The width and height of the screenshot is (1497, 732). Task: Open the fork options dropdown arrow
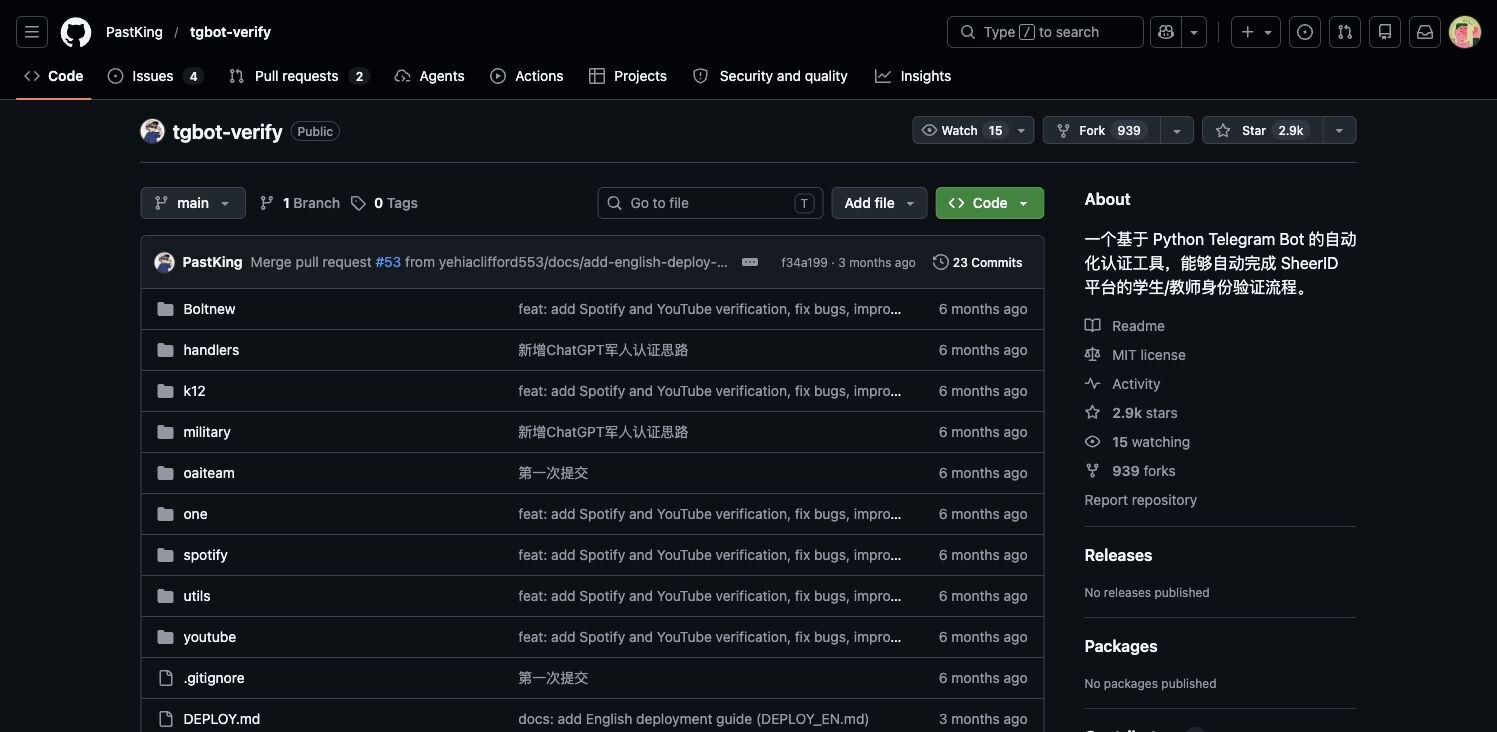coord(1177,131)
